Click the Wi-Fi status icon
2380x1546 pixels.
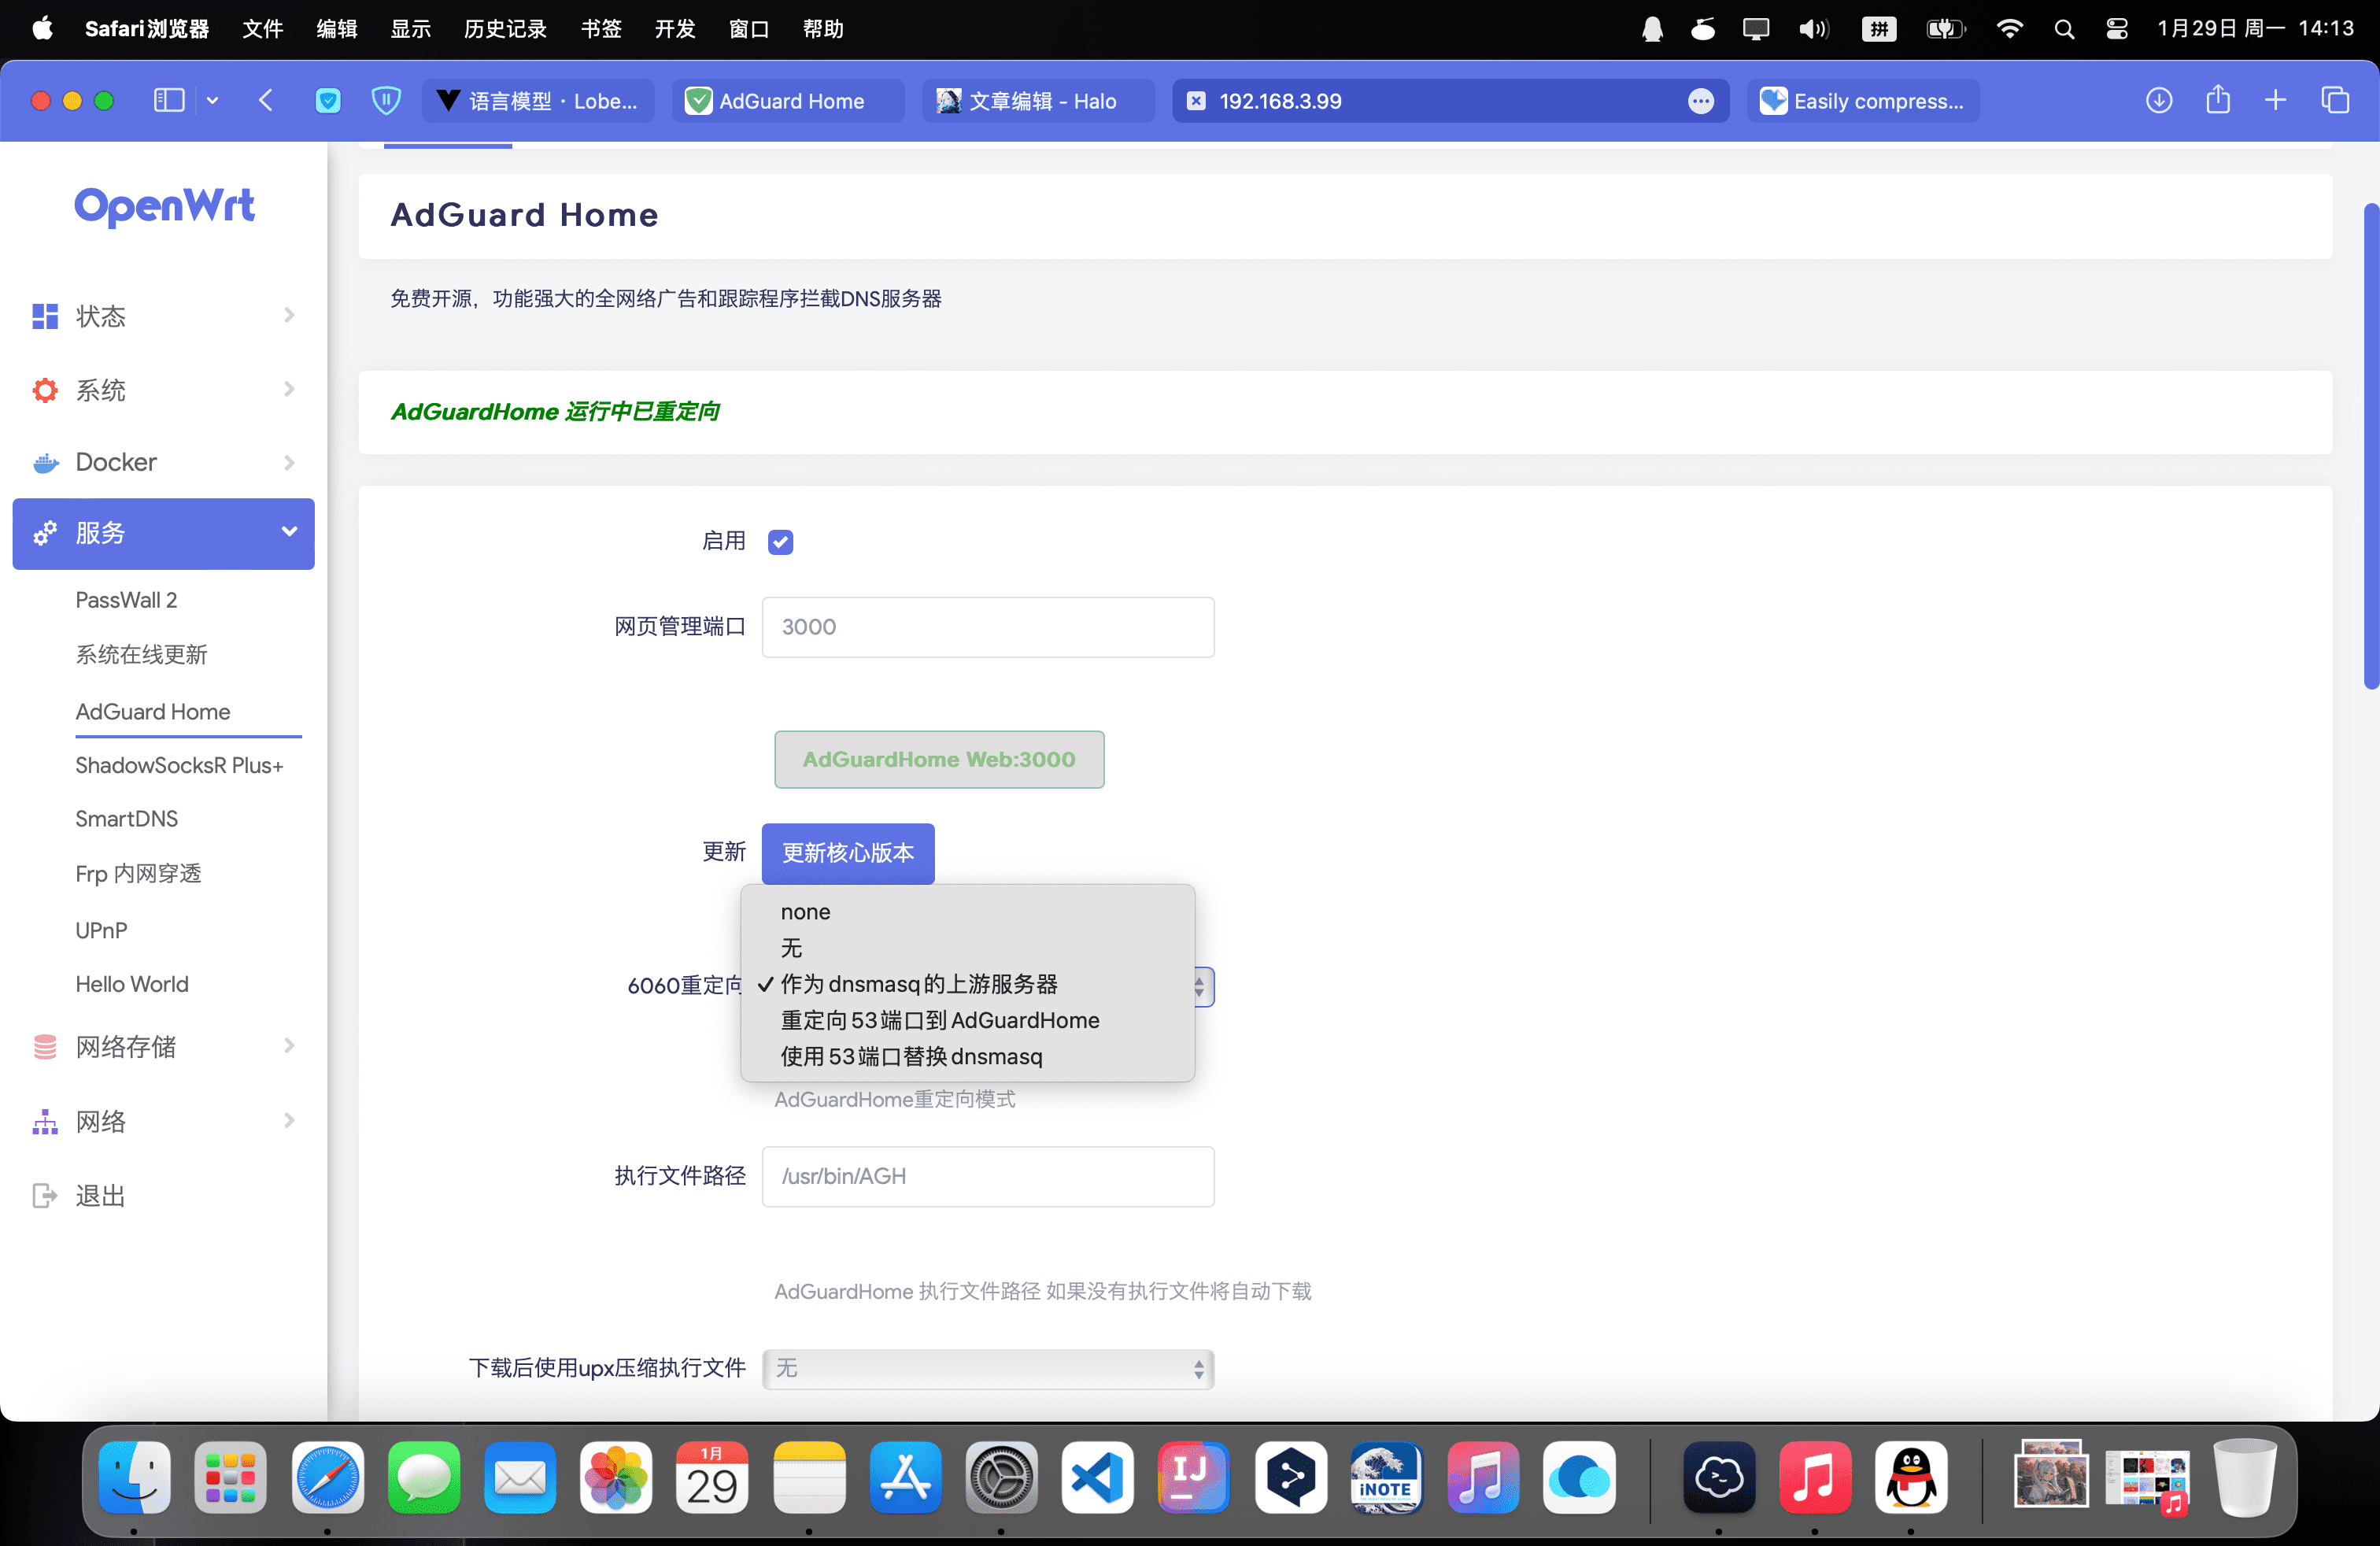[x=2009, y=28]
